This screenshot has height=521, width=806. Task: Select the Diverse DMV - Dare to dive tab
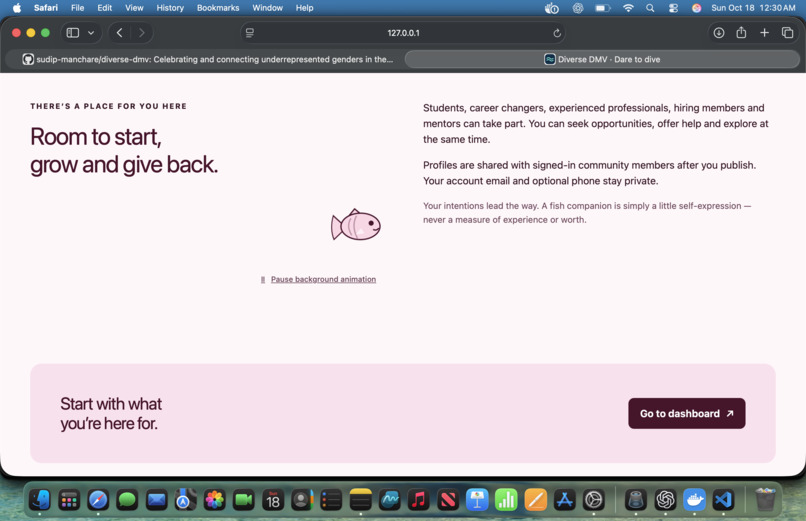point(602,59)
